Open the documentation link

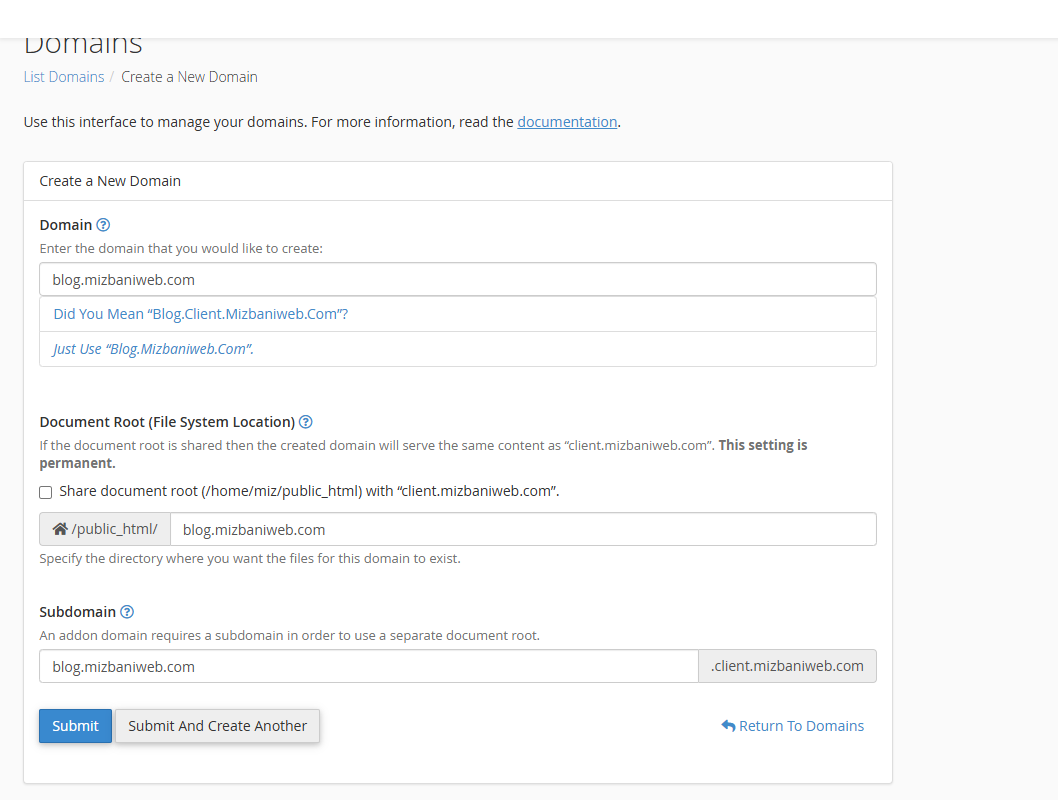coord(567,122)
